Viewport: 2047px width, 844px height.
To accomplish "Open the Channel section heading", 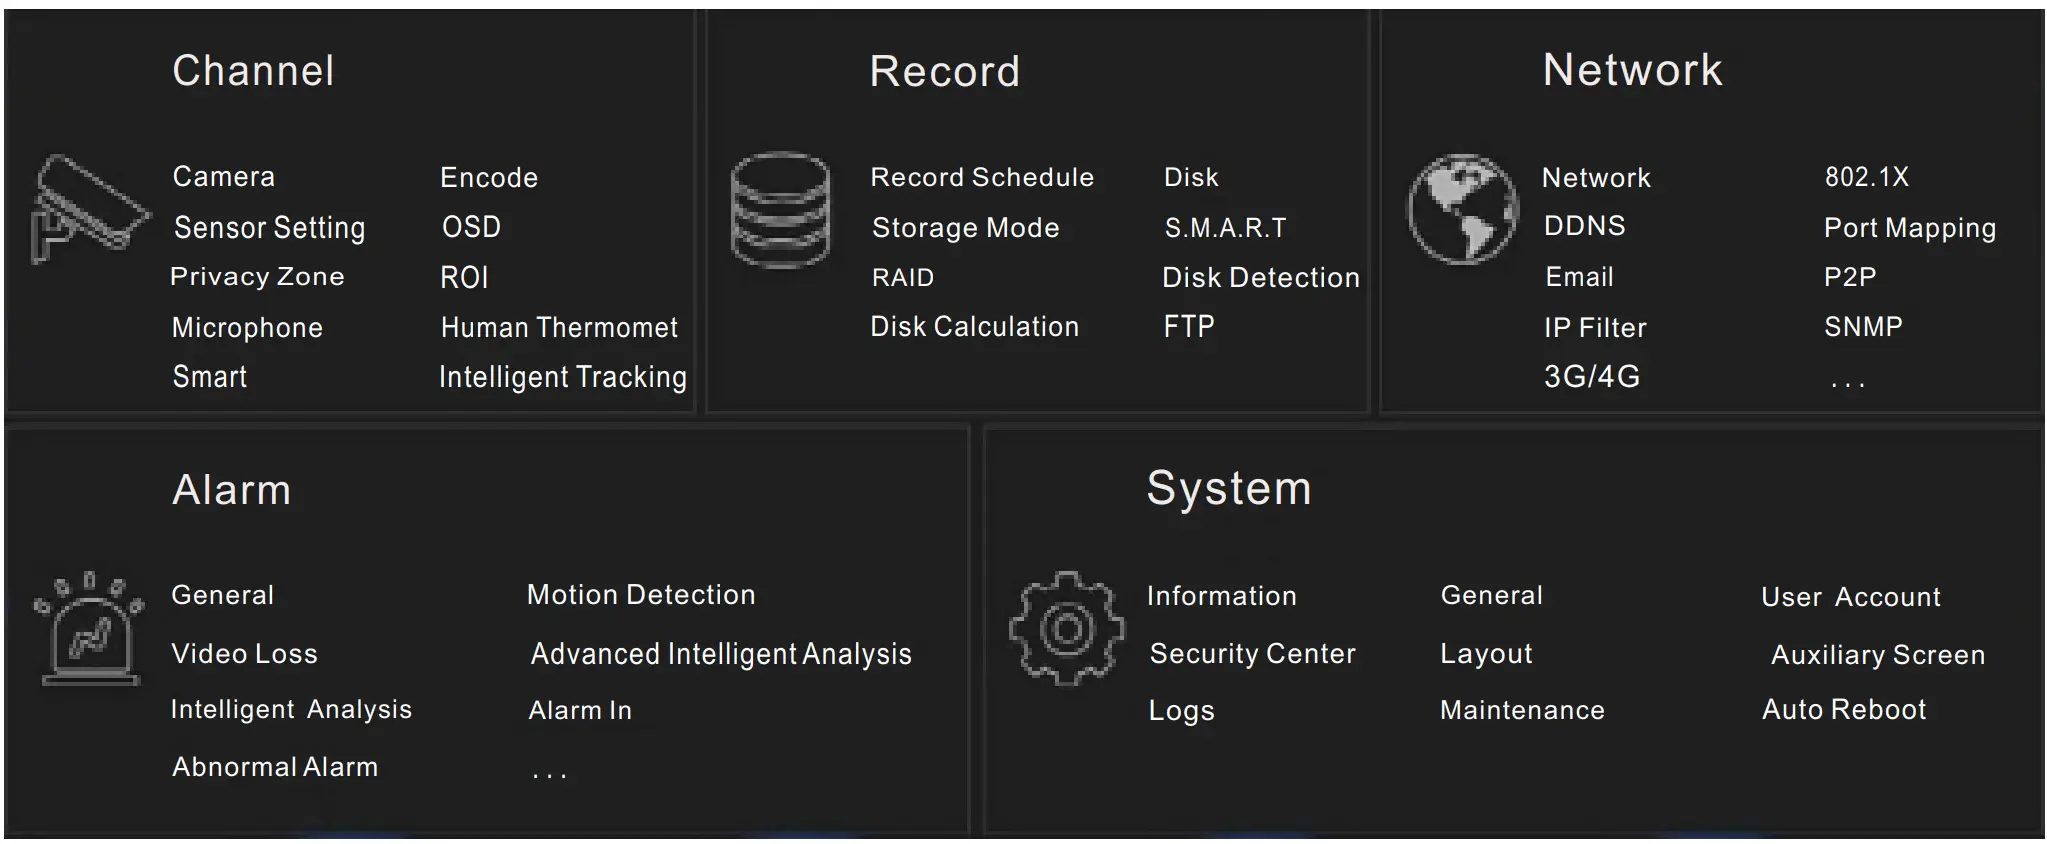I will [253, 71].
